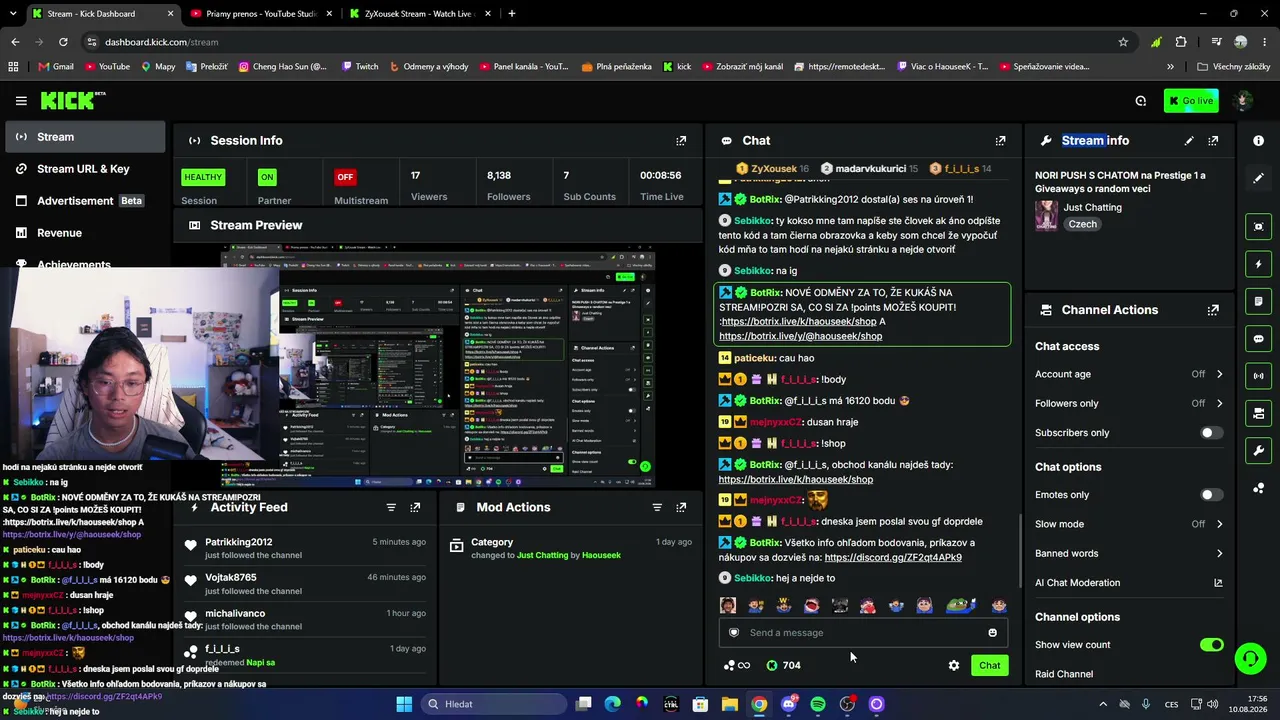Open Revenue page in sidebar
The image size is (1280, 720).
click(x=84, y=233)
